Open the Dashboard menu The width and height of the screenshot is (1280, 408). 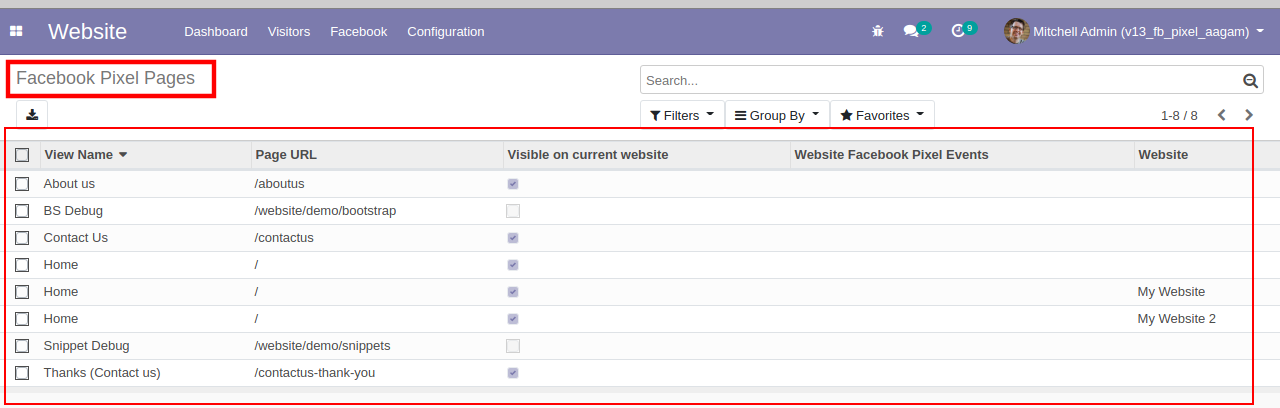[216, 31]
